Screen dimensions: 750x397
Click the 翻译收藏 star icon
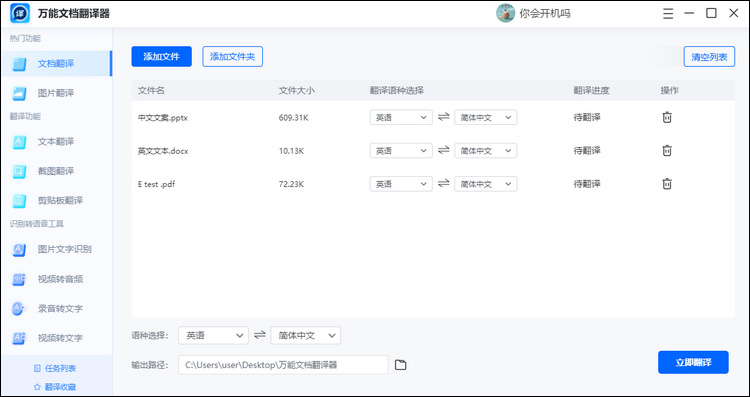pos(37,386)
